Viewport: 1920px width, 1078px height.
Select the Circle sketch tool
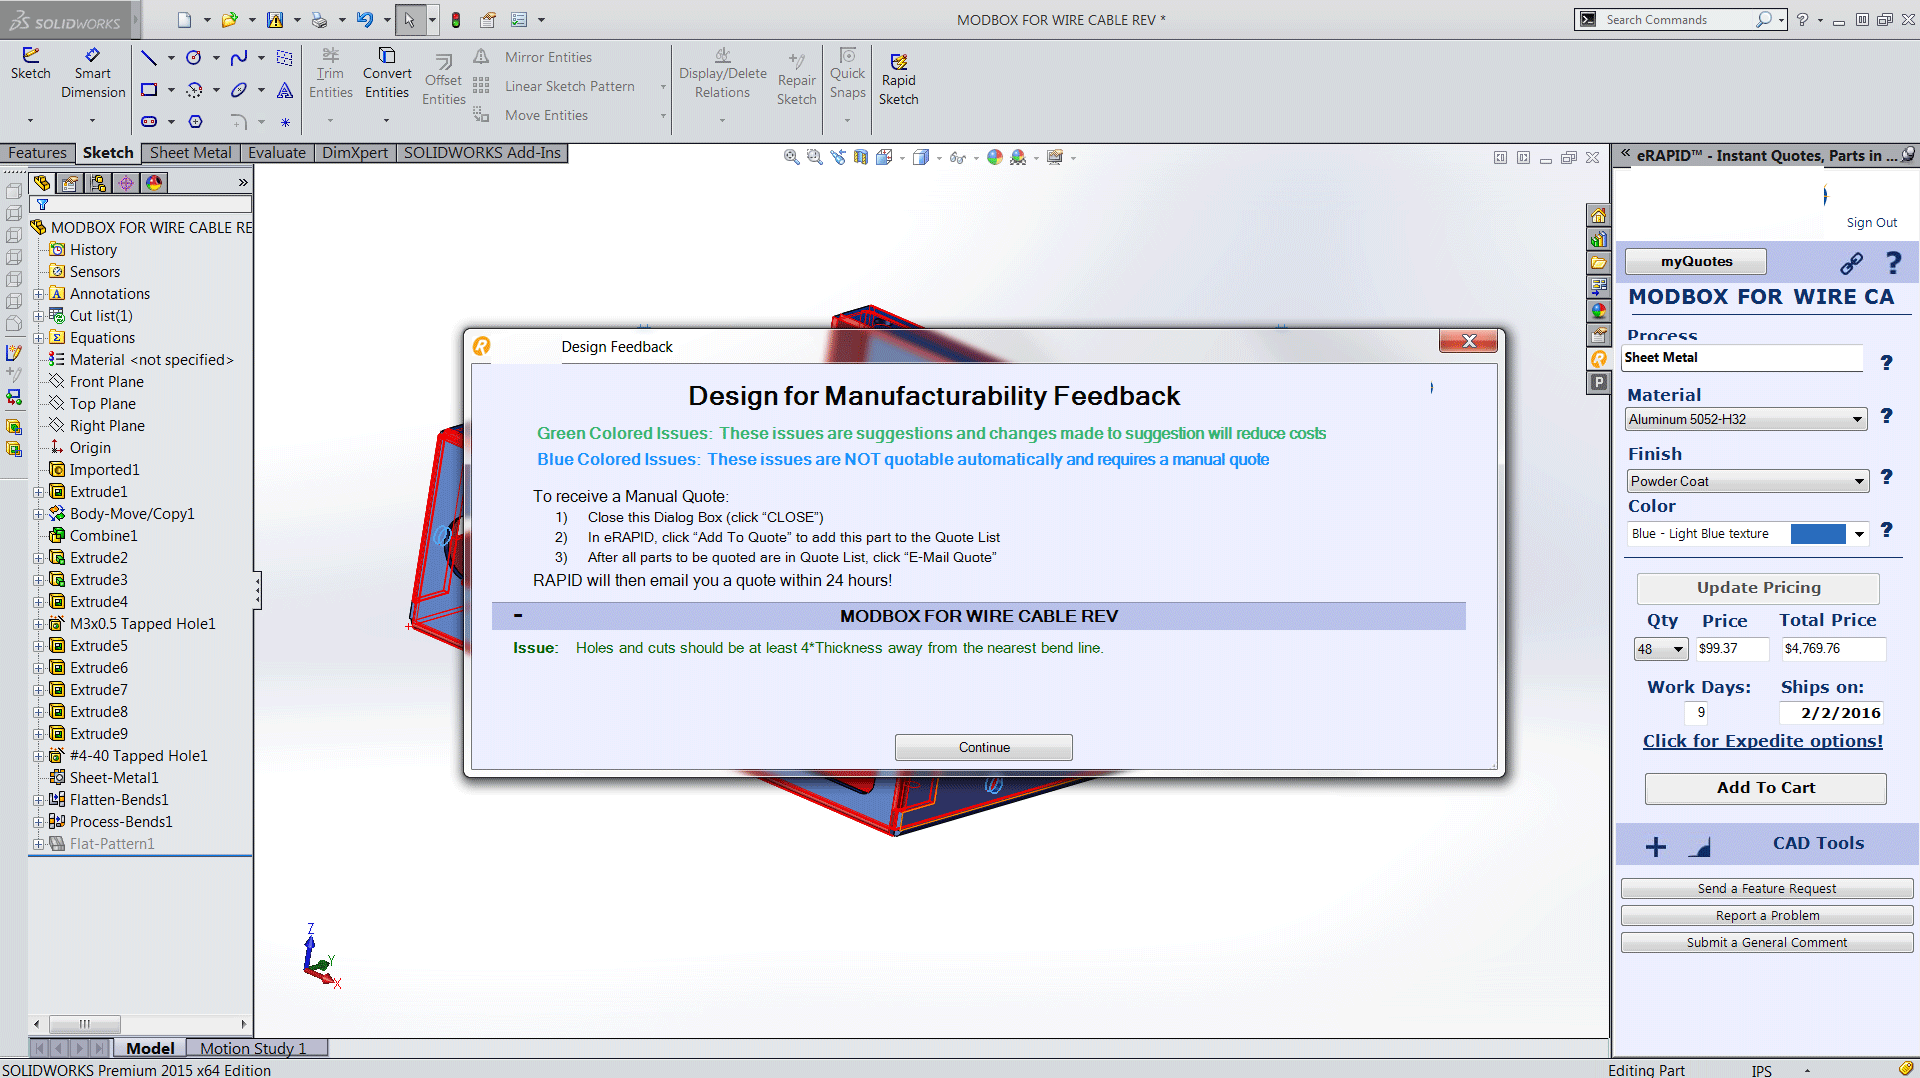coord(194,58)
